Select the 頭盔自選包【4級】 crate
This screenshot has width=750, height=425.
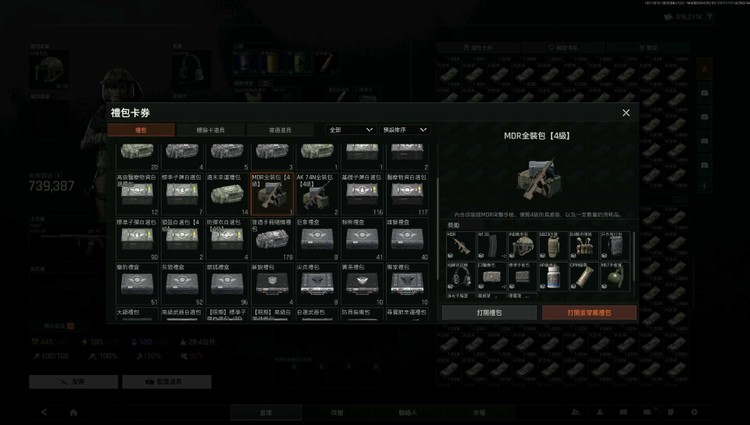tap(182, 239)
